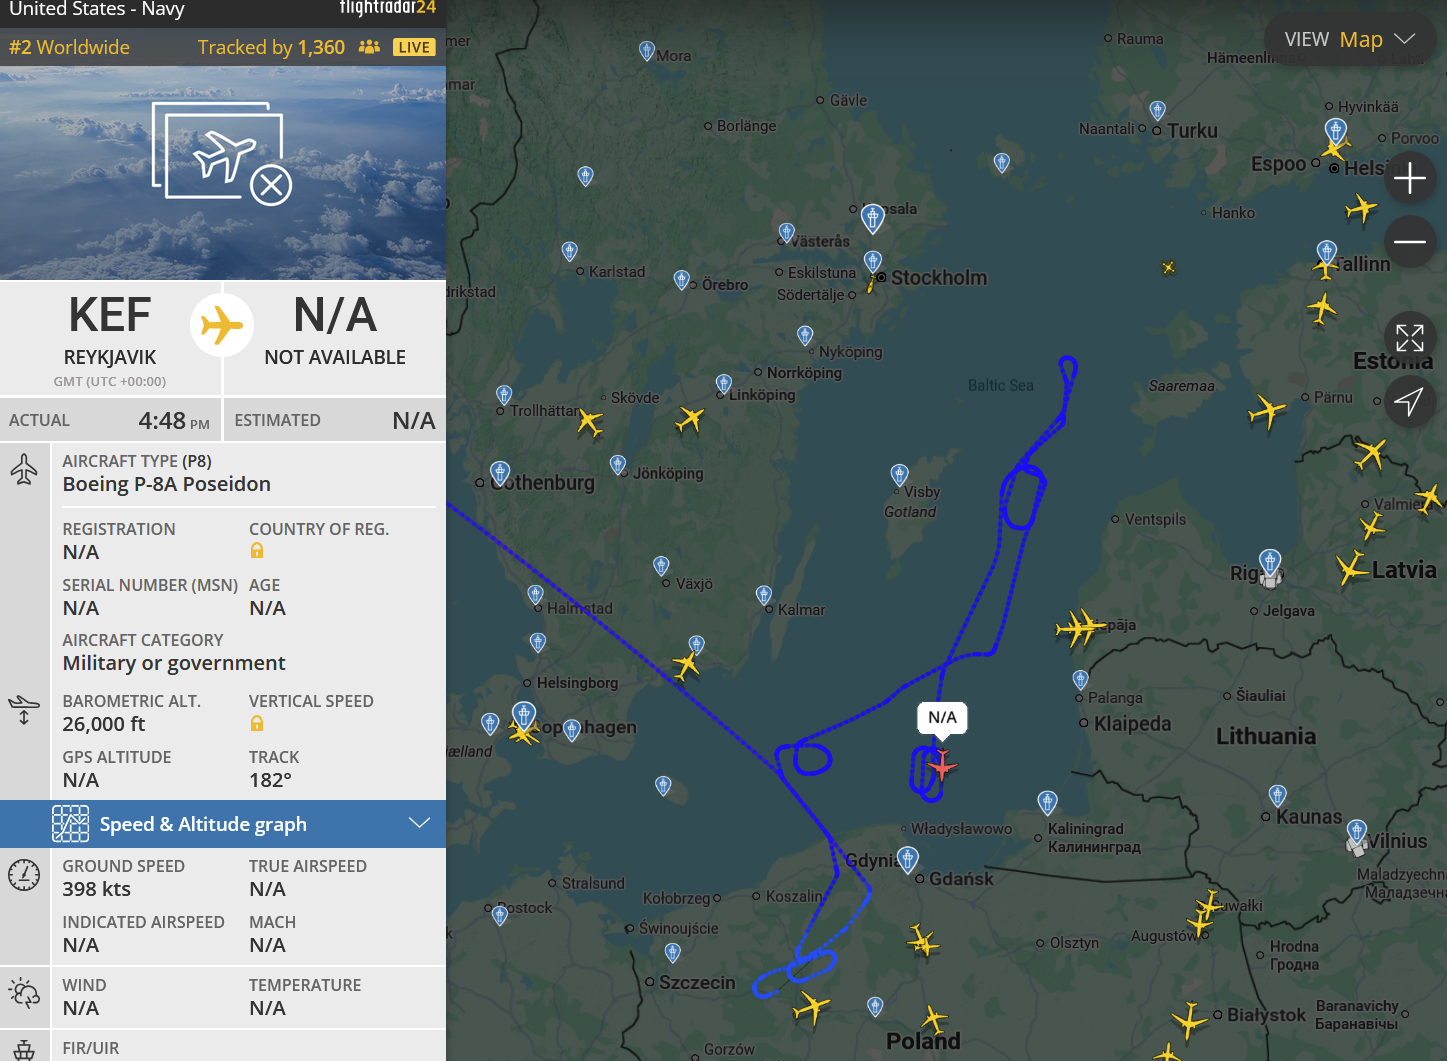Open the VIEW Map dropdown
Viewport: 1447px width, 1061px height.
[1349, 40]
